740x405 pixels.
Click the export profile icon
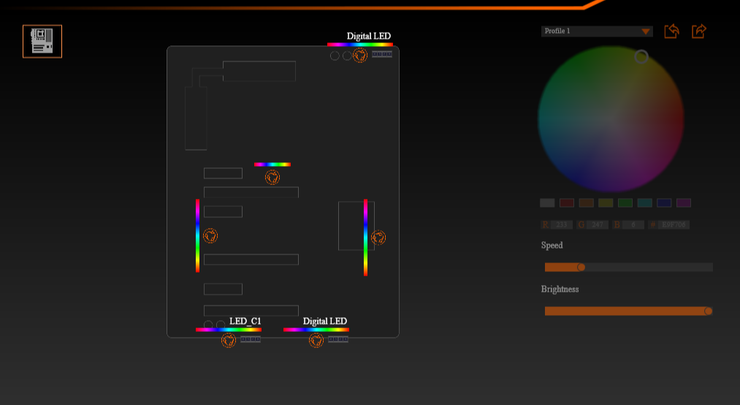click(x=699, y=31)
